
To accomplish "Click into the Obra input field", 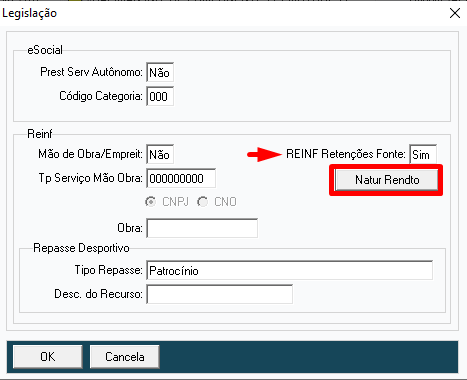I will 202,228.
